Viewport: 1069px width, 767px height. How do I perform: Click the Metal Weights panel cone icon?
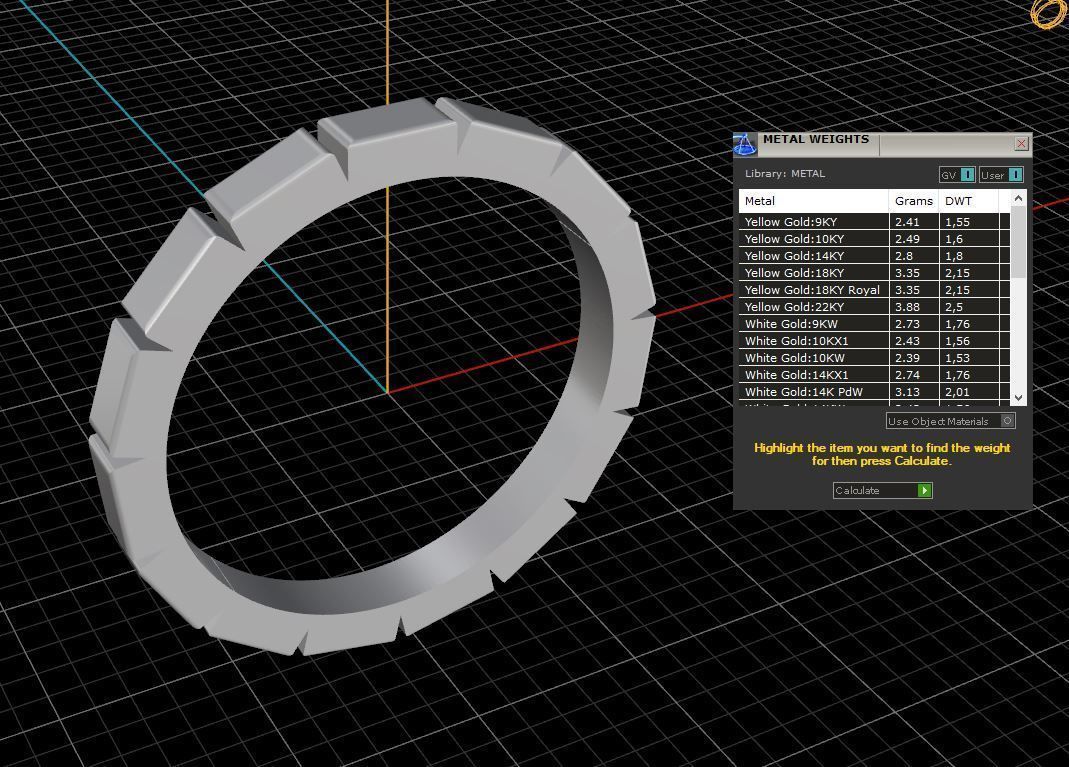click(x=744, y=144)
